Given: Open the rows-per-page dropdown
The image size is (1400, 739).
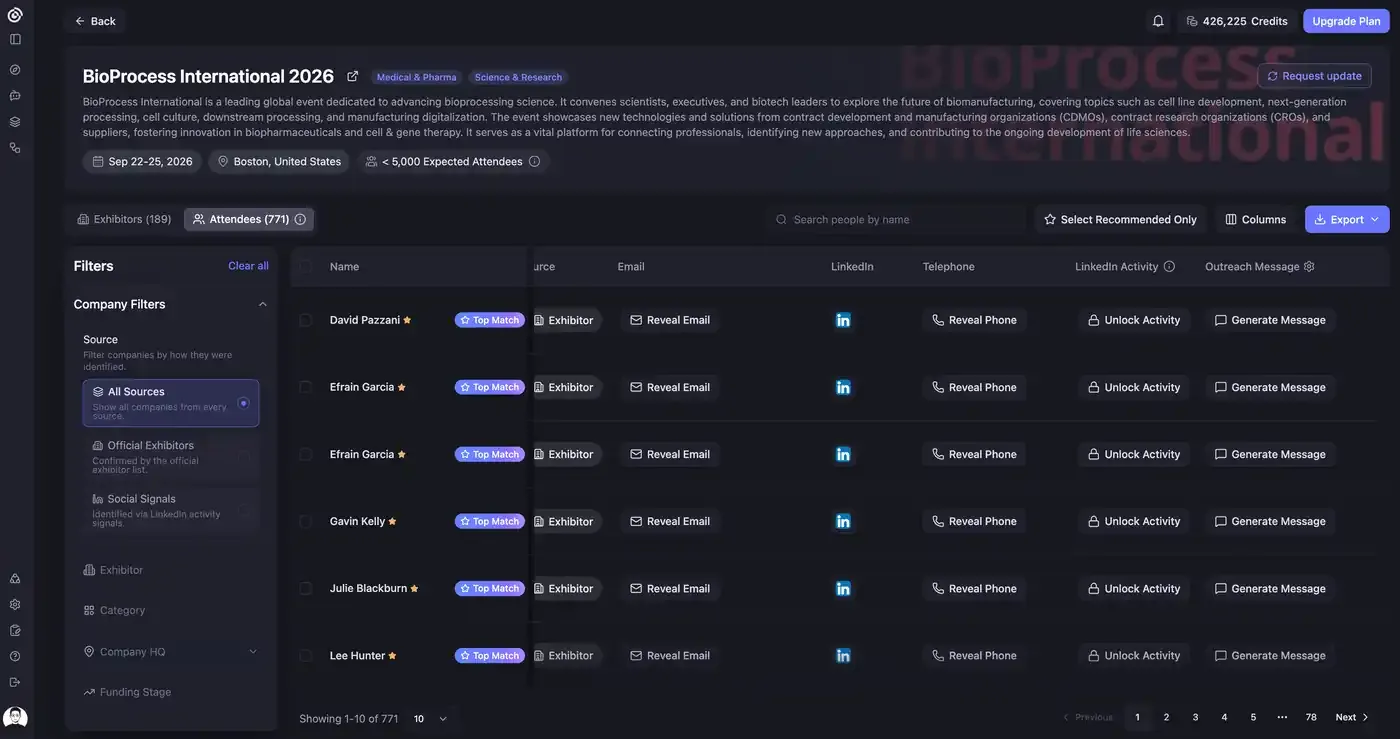Looking at the screenshot, I should [x=430, y=718].
